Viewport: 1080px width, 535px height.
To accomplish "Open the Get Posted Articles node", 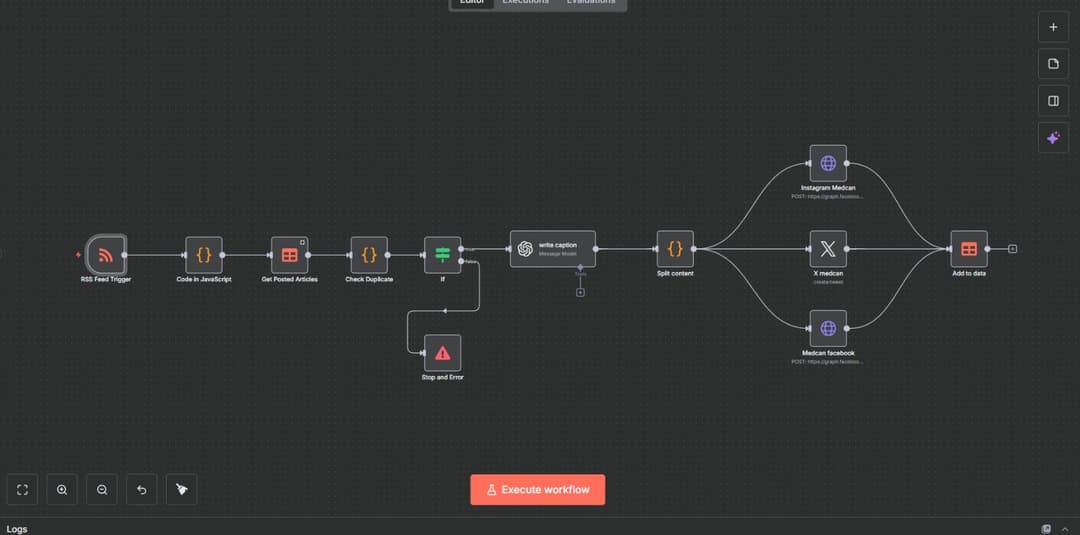I will click(x=289, y=255).
